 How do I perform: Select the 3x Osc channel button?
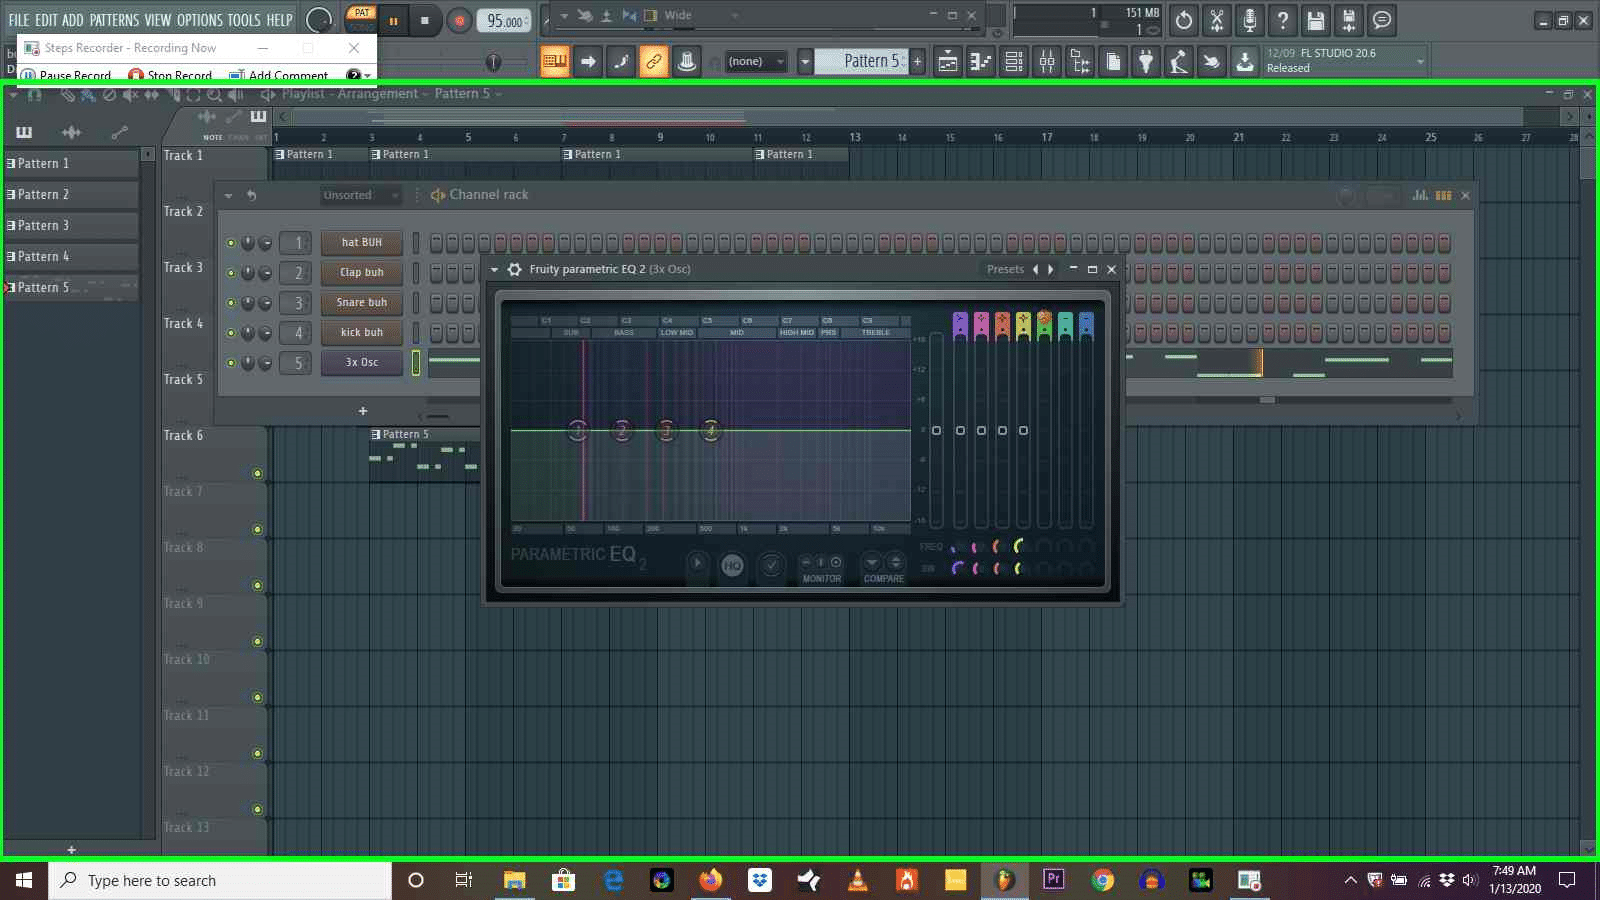tap(362, 363)
